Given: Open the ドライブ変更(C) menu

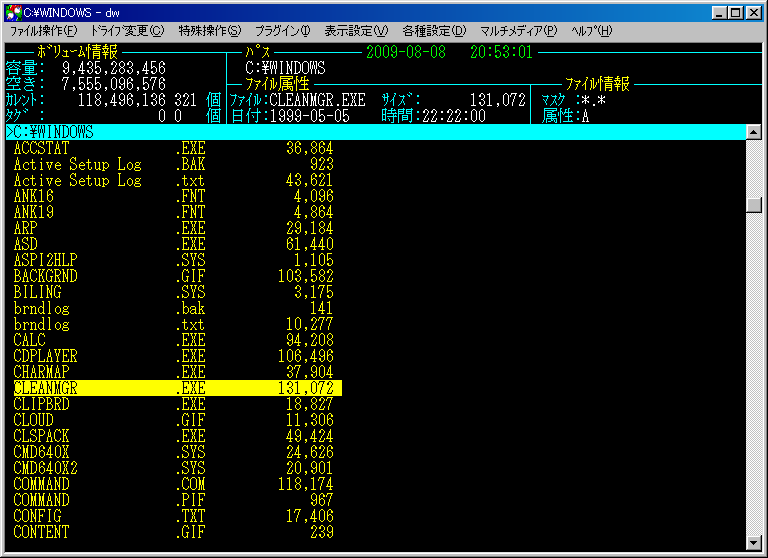Looking at the screenshot, I should click(x=127, y=31).
